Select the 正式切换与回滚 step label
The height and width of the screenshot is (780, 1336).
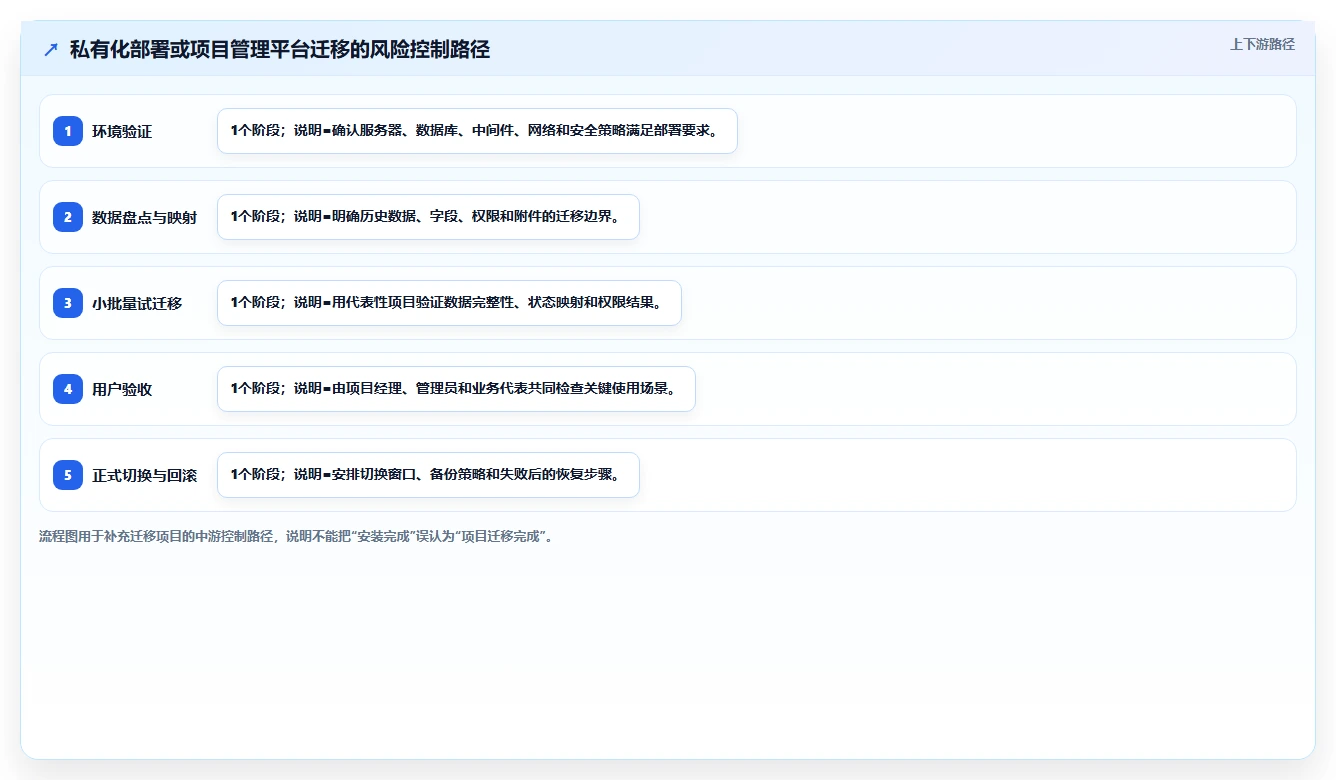point(145,476)
